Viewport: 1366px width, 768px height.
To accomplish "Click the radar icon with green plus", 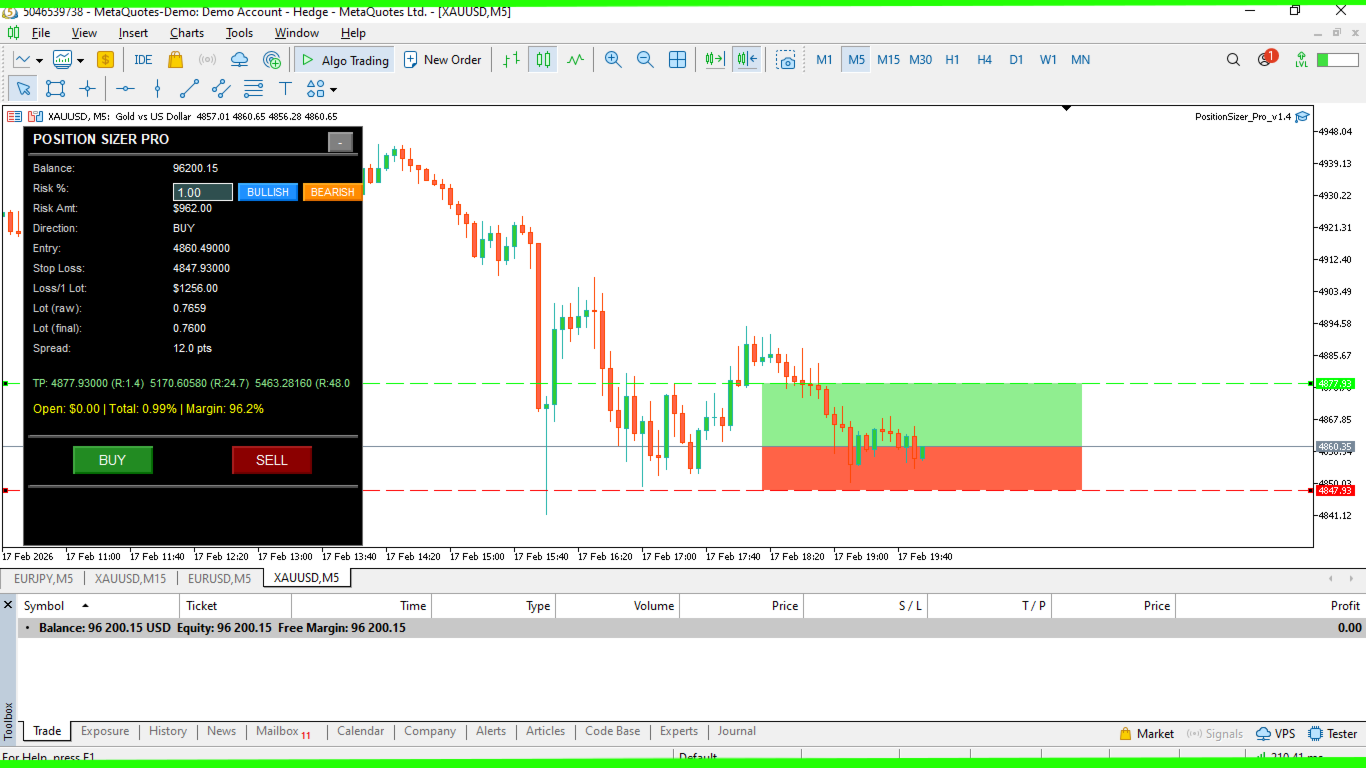I will [x=271, y=60].
